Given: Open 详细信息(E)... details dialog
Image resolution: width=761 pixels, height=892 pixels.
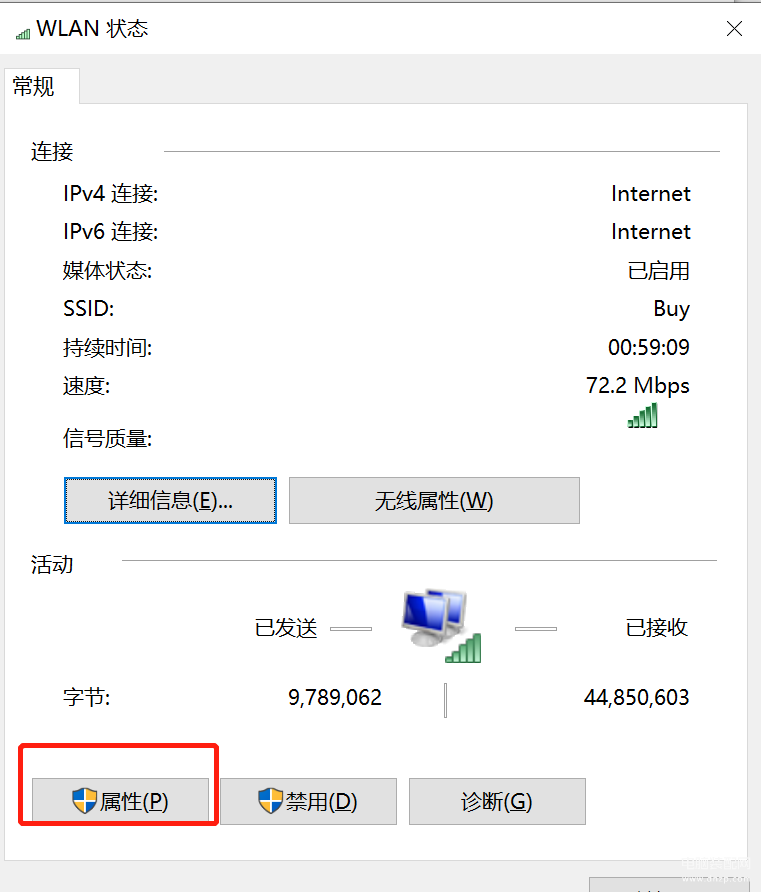Looking at the screenshot, I should coord(171,501).
